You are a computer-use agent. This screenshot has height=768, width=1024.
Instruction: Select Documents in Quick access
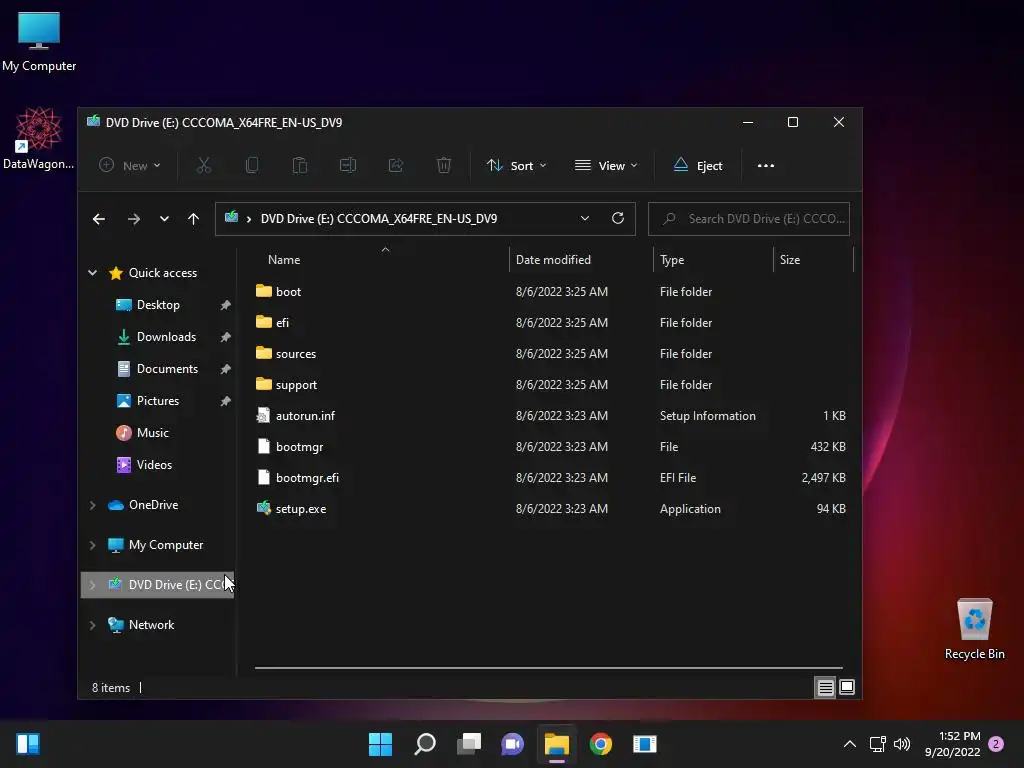click(167, 369)
